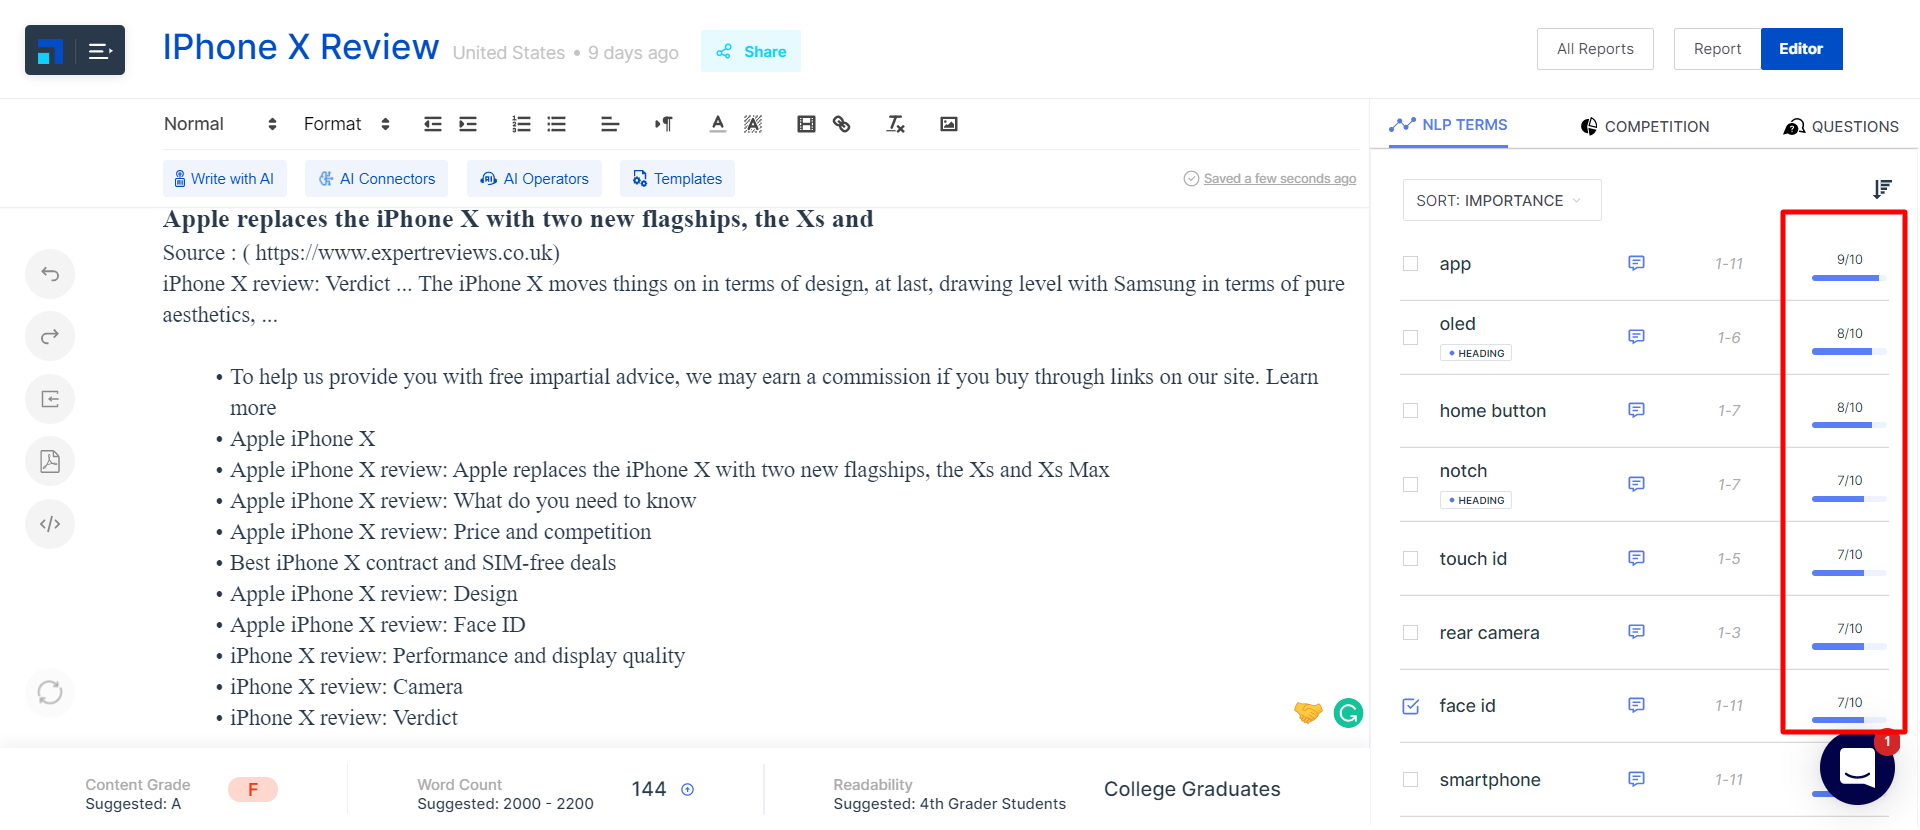
Task: Check the notch term checkbox
Action: pos(1411,485)
